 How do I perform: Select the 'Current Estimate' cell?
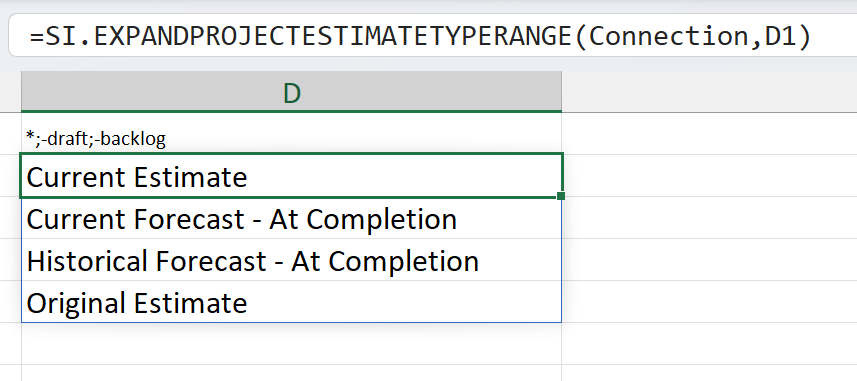[291, 175]
